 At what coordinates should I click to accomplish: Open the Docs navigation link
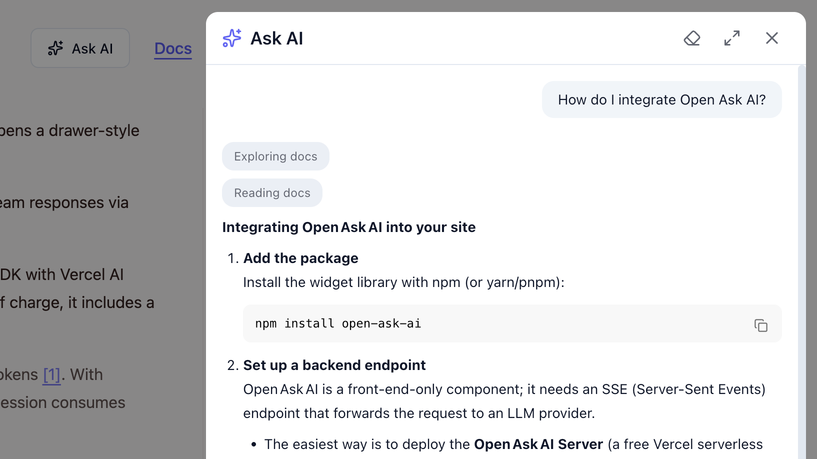click(x=173, y=48)
